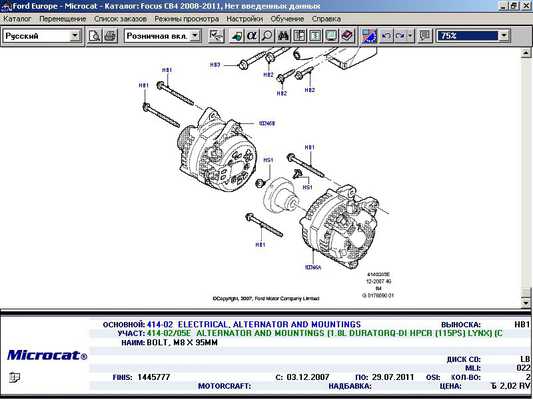Open the split book panel icon
The height and width of the screenshot is (400, 533).
coord(299,35)
